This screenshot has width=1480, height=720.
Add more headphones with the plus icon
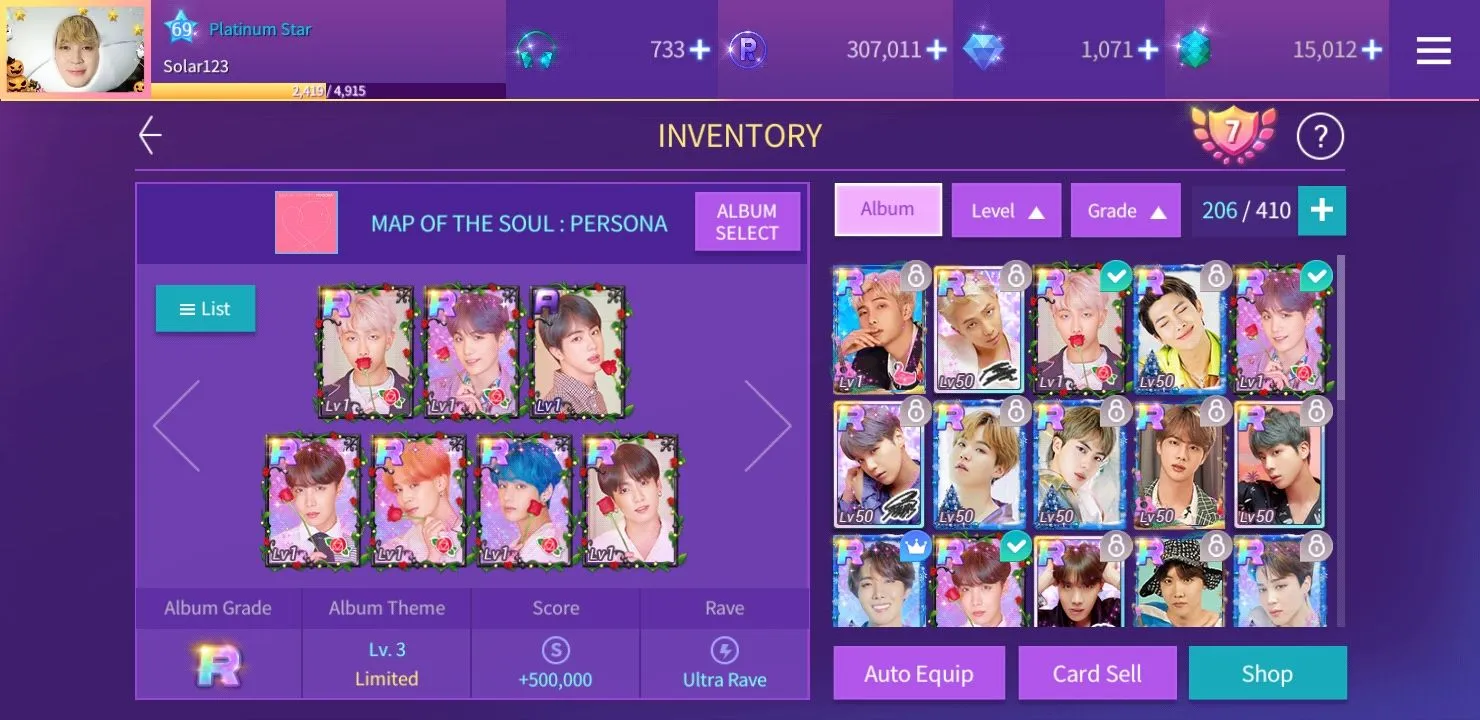click(699, 49)
